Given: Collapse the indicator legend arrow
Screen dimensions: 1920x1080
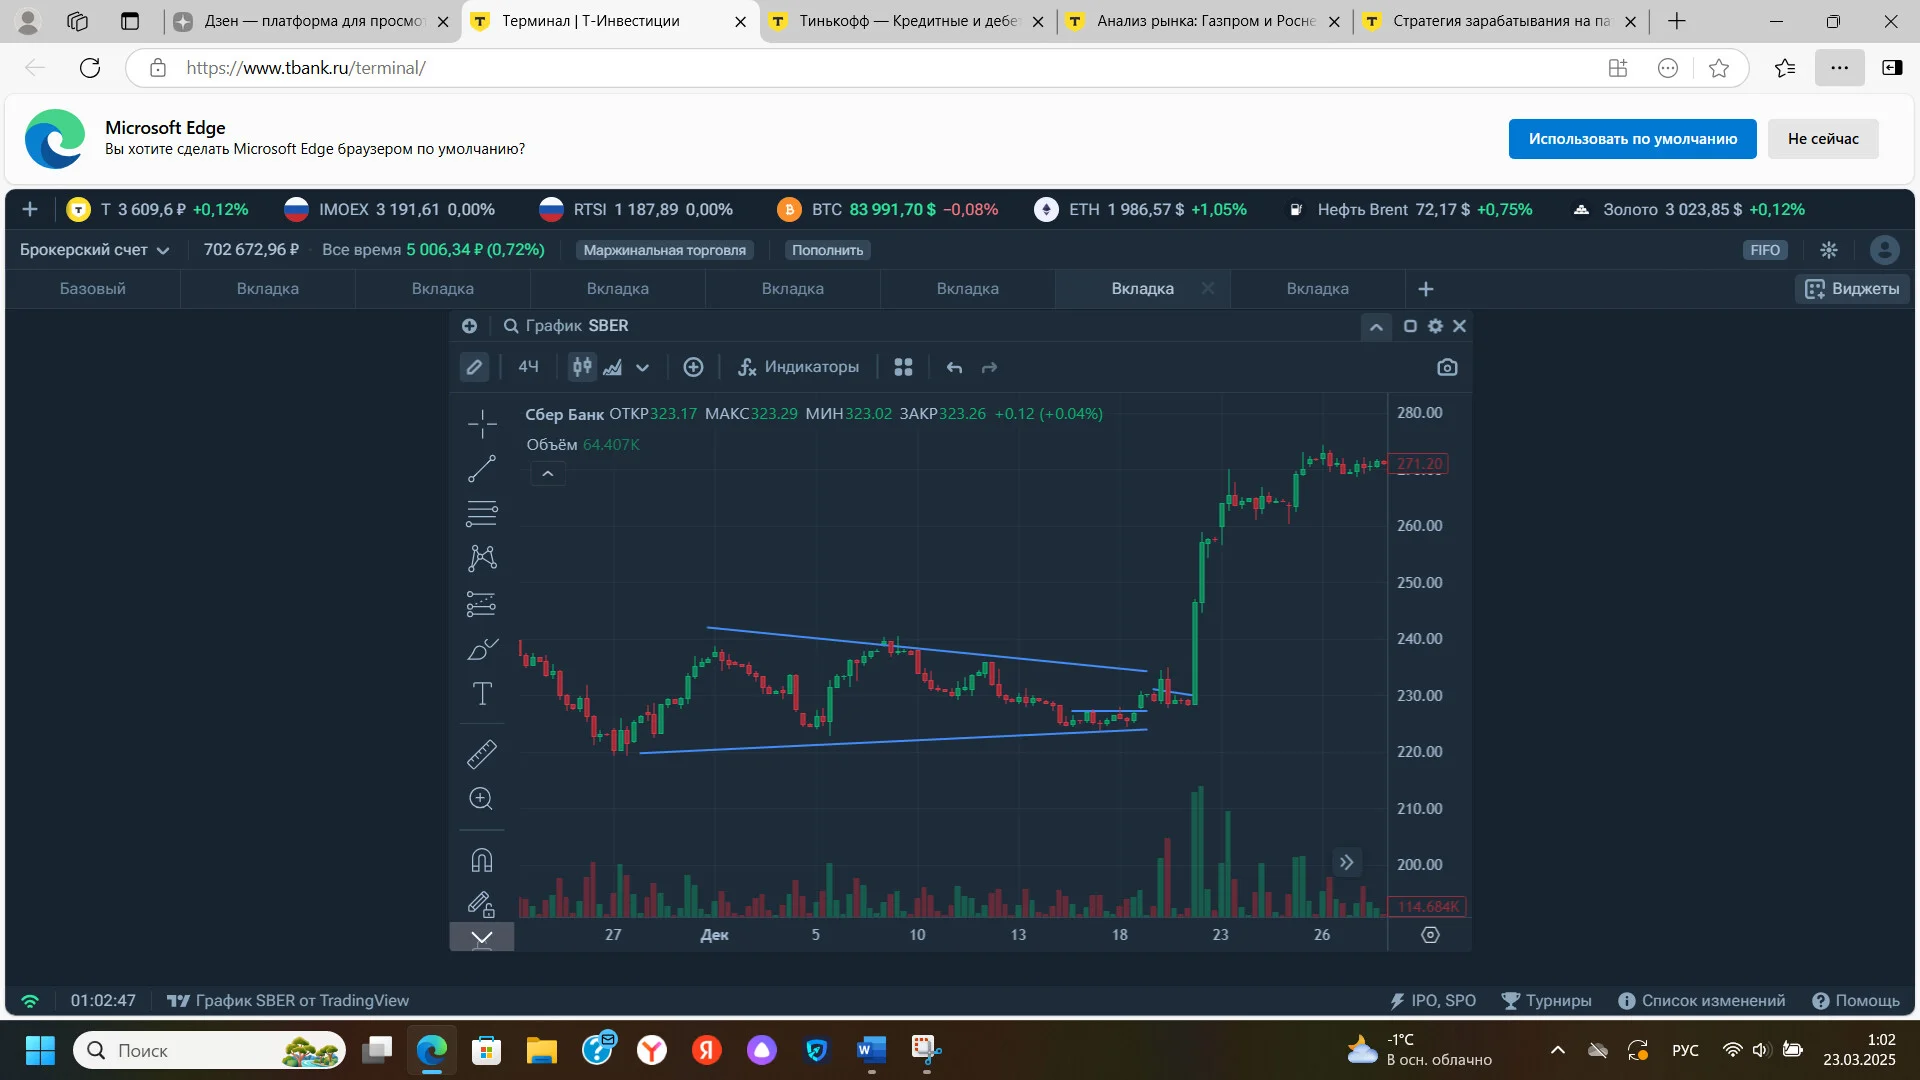Looking at the screenshot, I should [x=547, y=474].
